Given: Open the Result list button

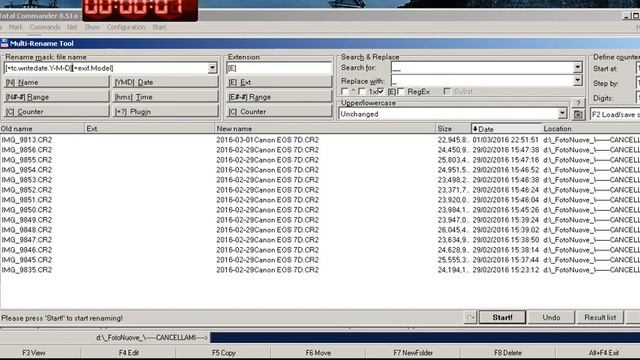Looking at the screenshot, I should pyautogui.click(x=600, y=317).
